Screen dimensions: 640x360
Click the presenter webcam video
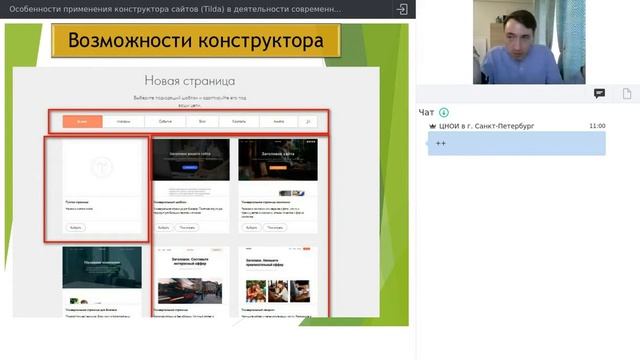[x=529, y=42]
